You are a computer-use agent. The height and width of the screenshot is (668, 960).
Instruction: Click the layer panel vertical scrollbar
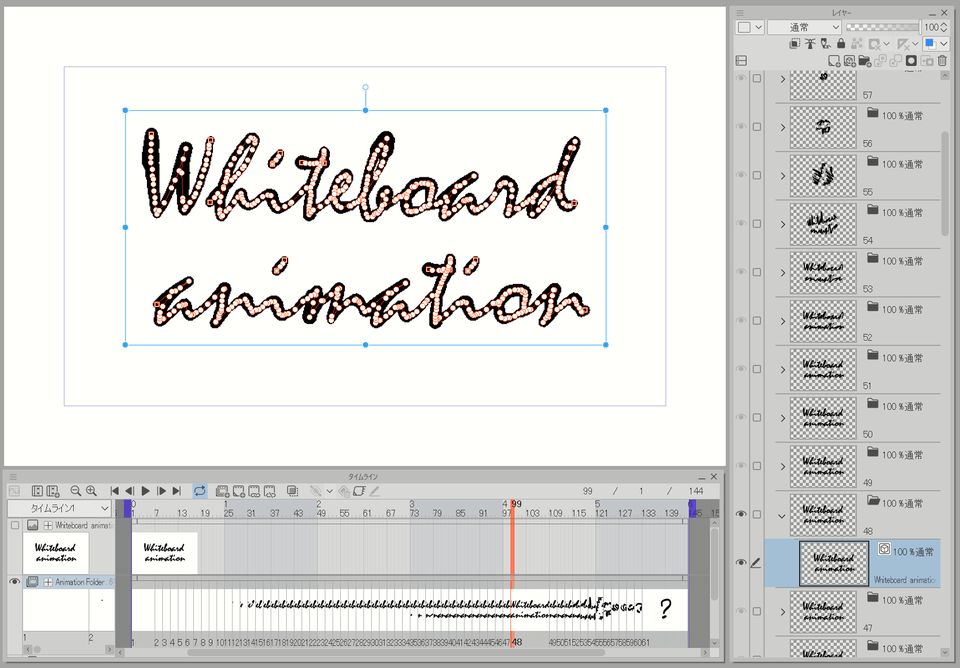click(945, 183)
